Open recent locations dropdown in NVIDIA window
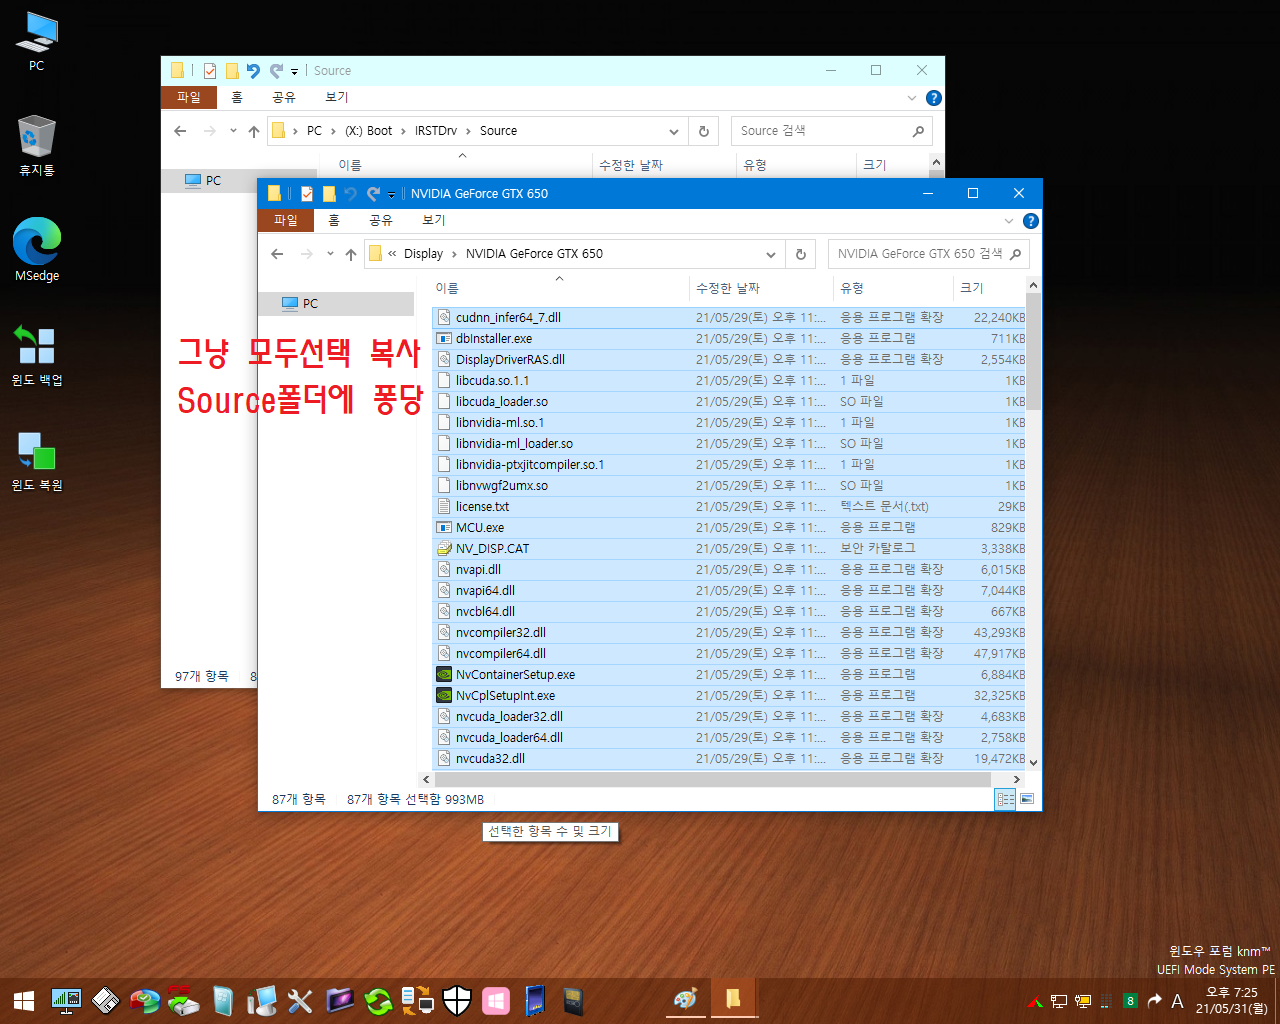The image size is (1280, 1024). click(330, 254)
